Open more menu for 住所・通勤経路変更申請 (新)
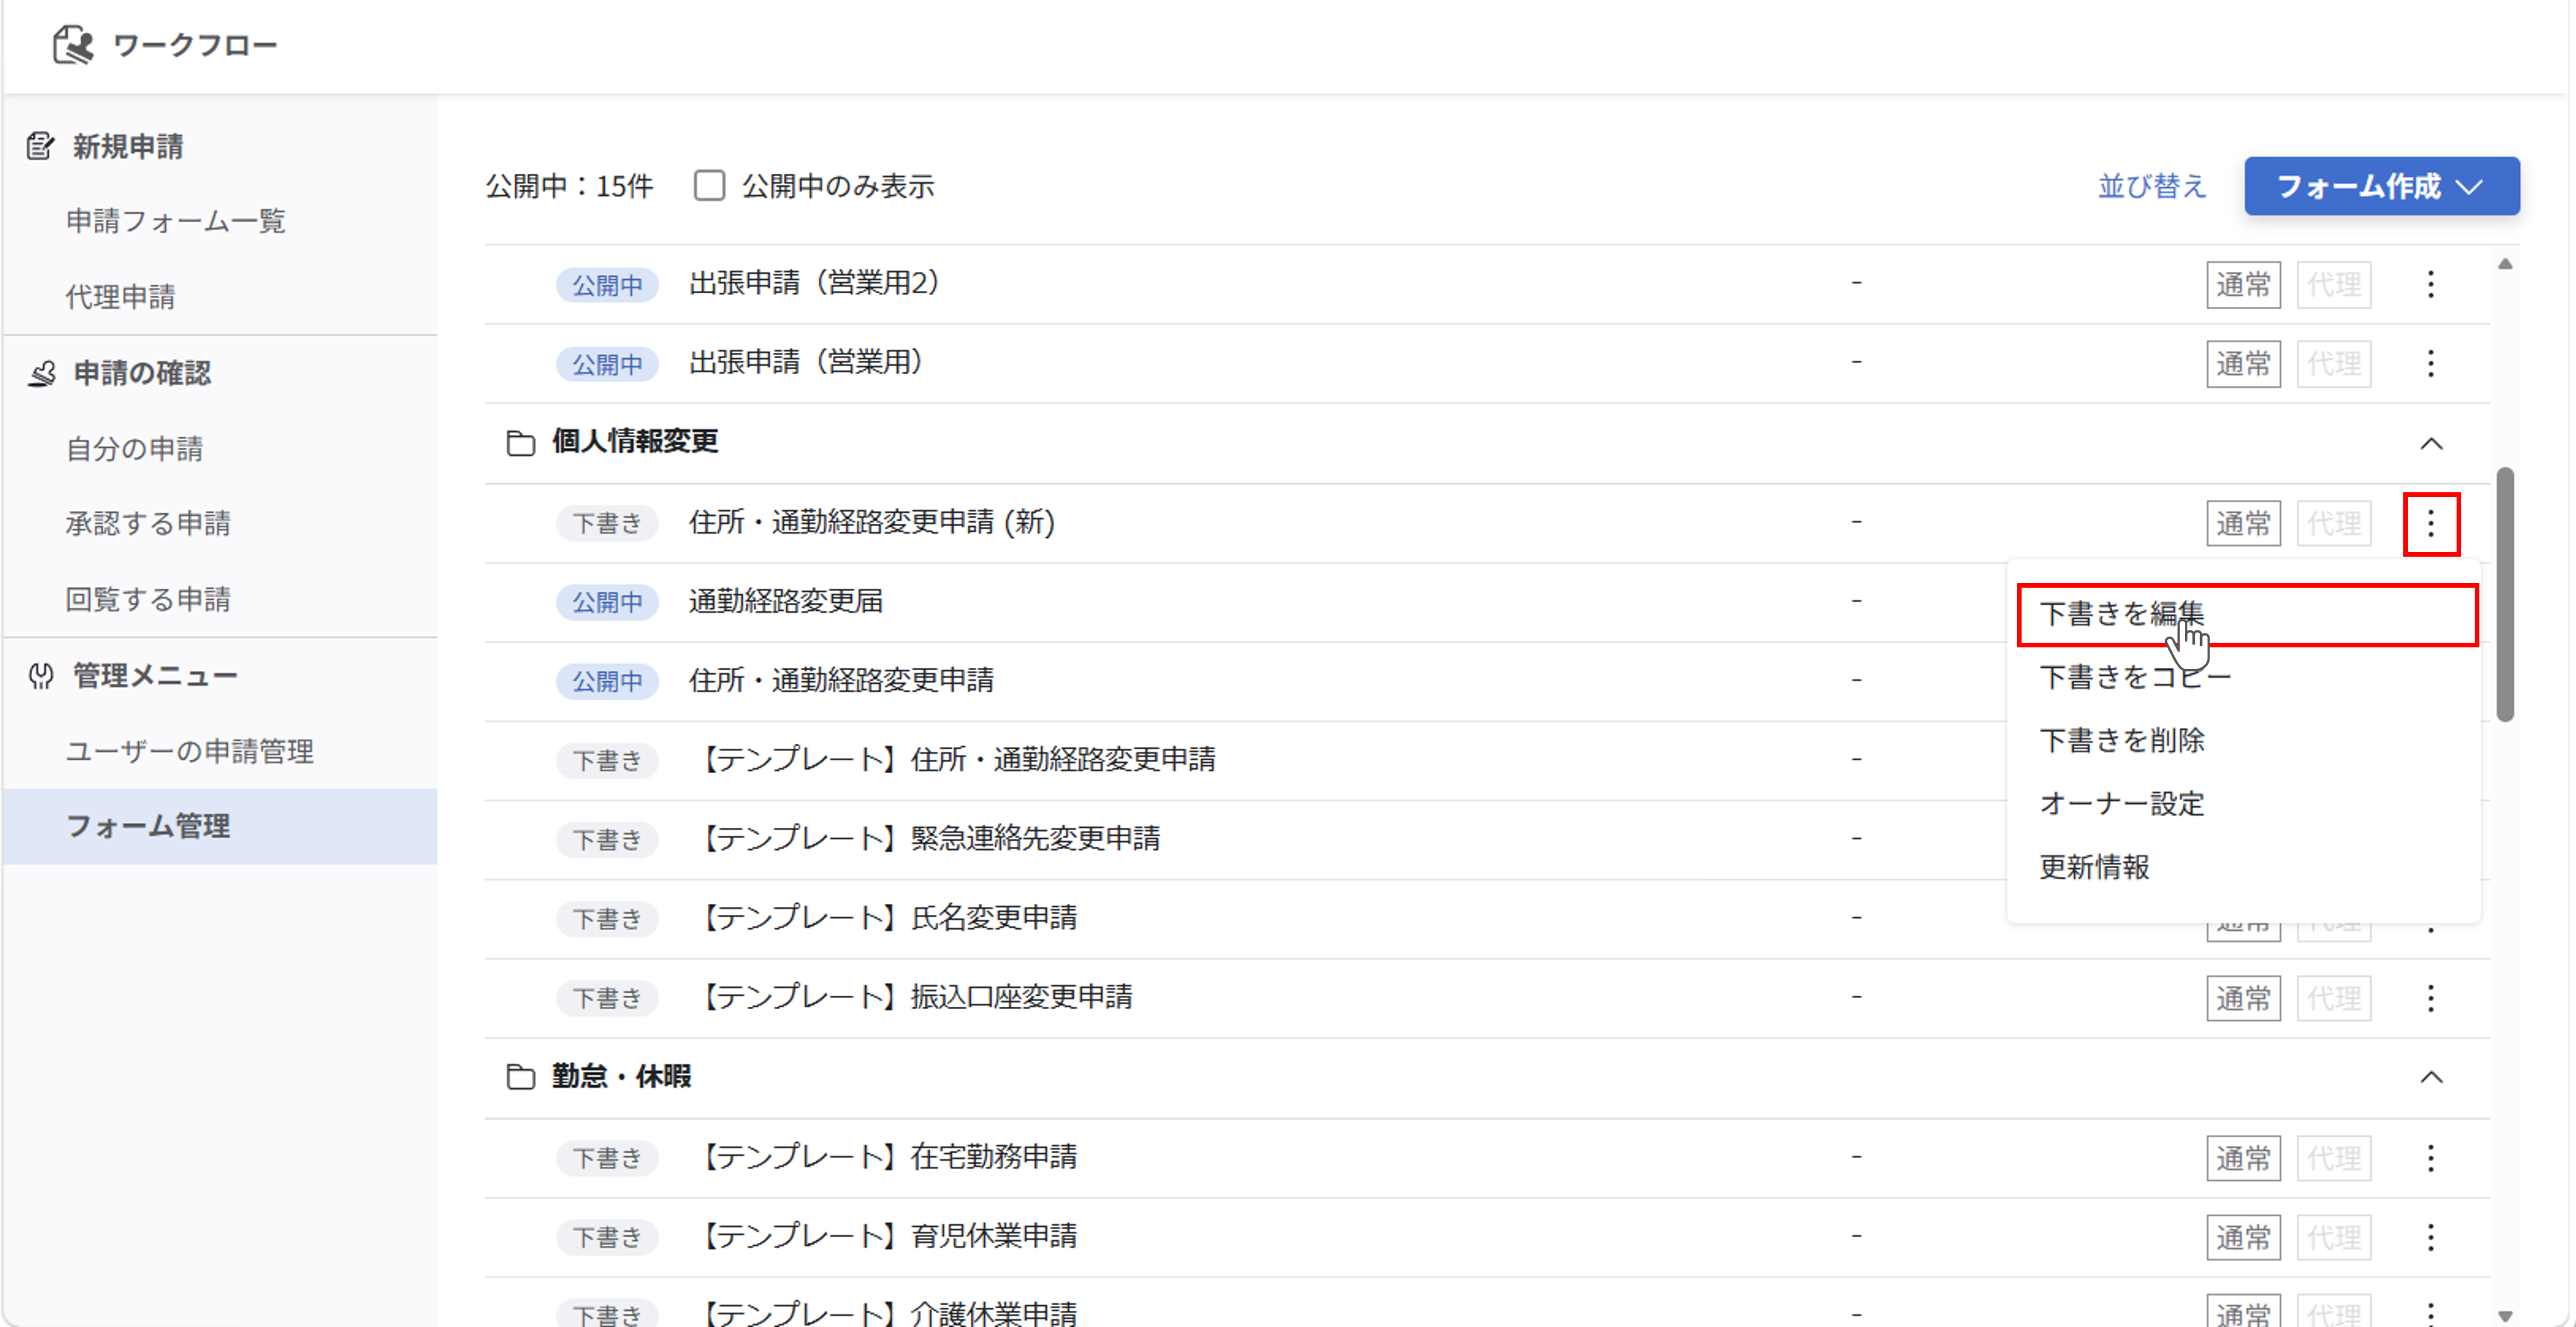The height and width of the screenshot is (1327, 2576). tap(2431, 523)
